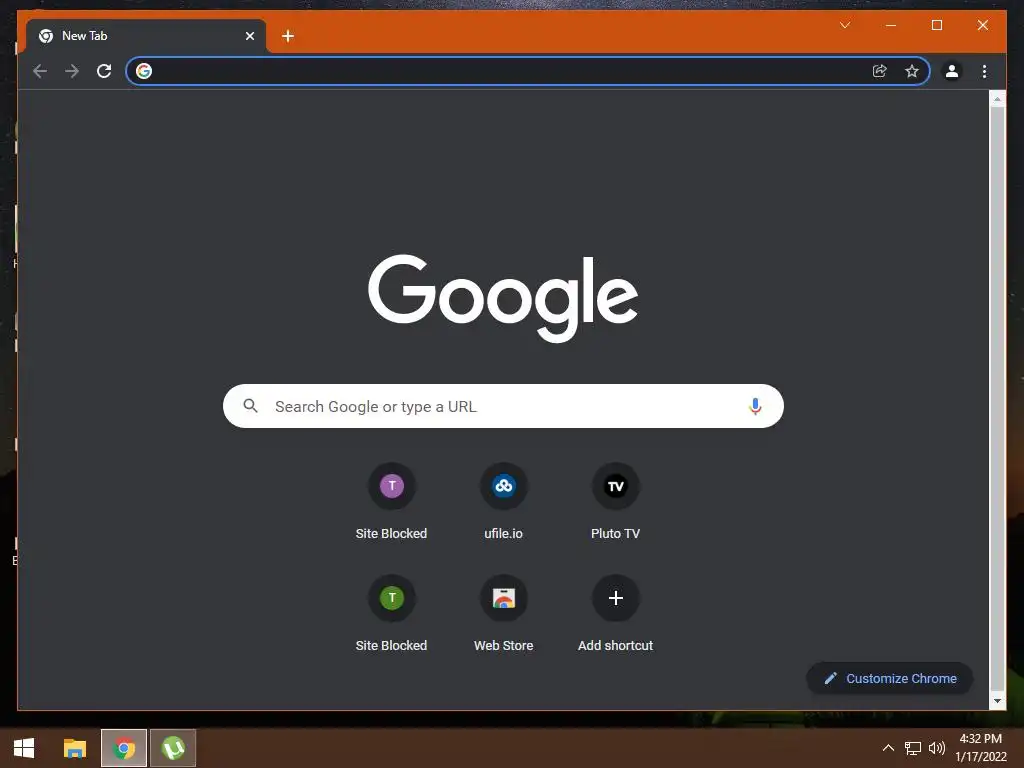This screenshot has height=768, width=1024.
Task: Click the Google icon in address bar
Action: coord(144,71)
